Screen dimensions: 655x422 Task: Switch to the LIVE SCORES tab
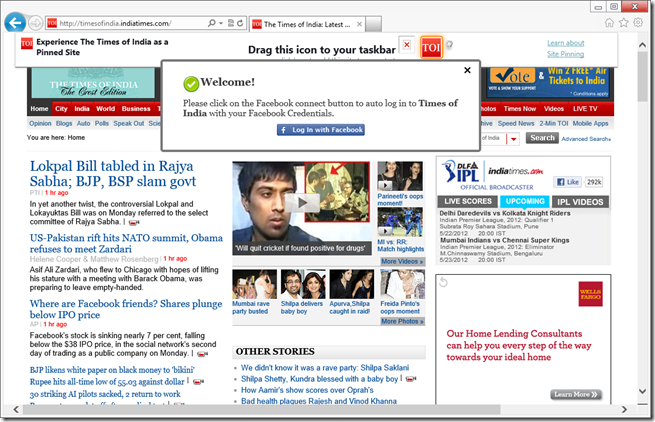tap(467, 201)
